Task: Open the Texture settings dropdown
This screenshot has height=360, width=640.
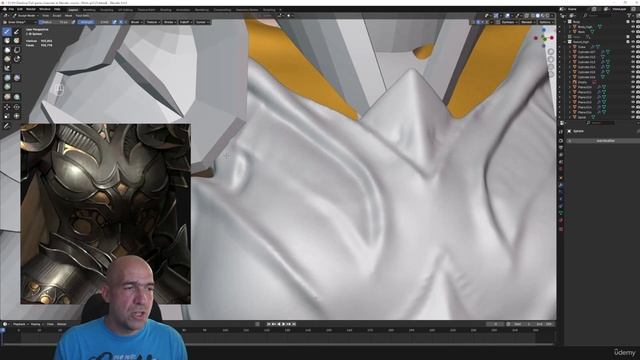Action: pos(154,22)
